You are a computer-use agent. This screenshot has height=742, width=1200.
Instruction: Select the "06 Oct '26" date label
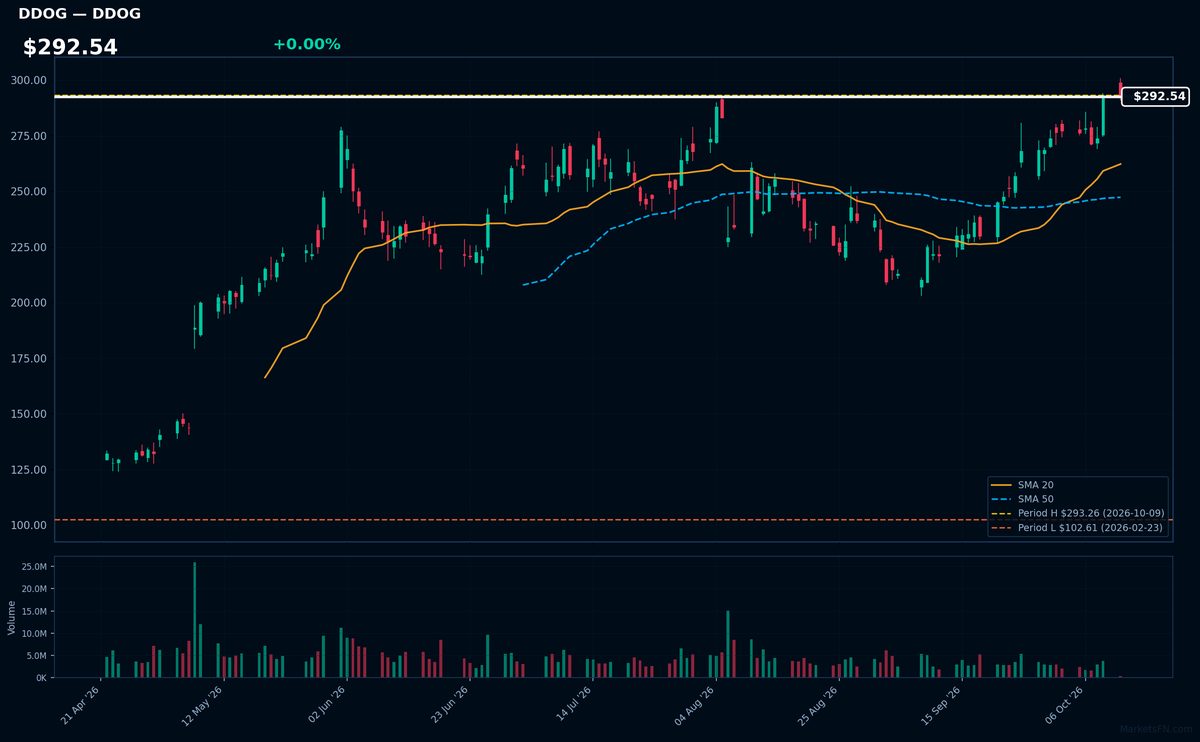(x=1064, y=705)
